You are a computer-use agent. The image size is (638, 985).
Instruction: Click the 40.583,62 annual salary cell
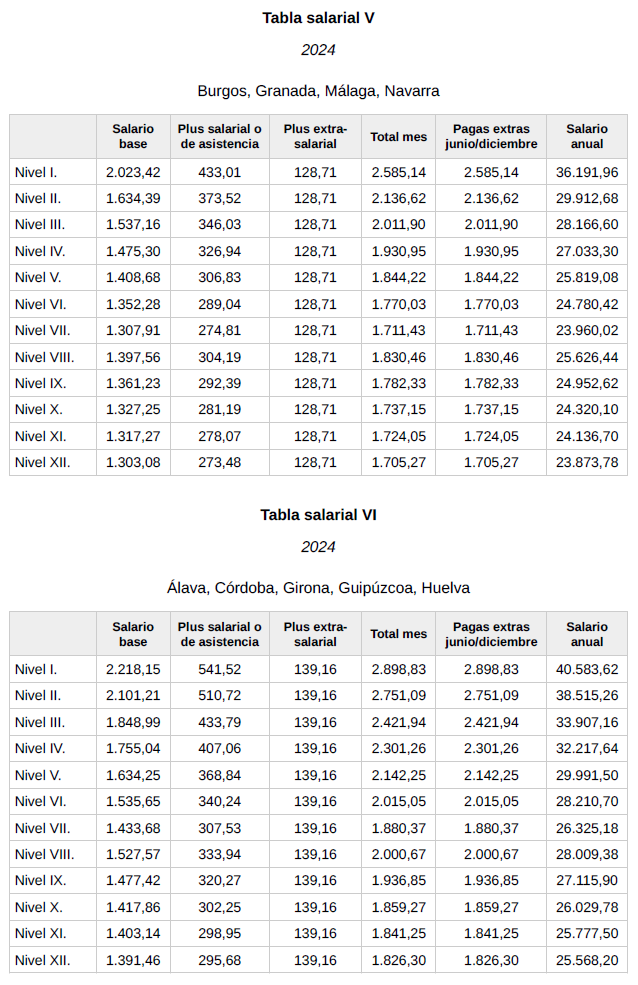tap(586, 669)
